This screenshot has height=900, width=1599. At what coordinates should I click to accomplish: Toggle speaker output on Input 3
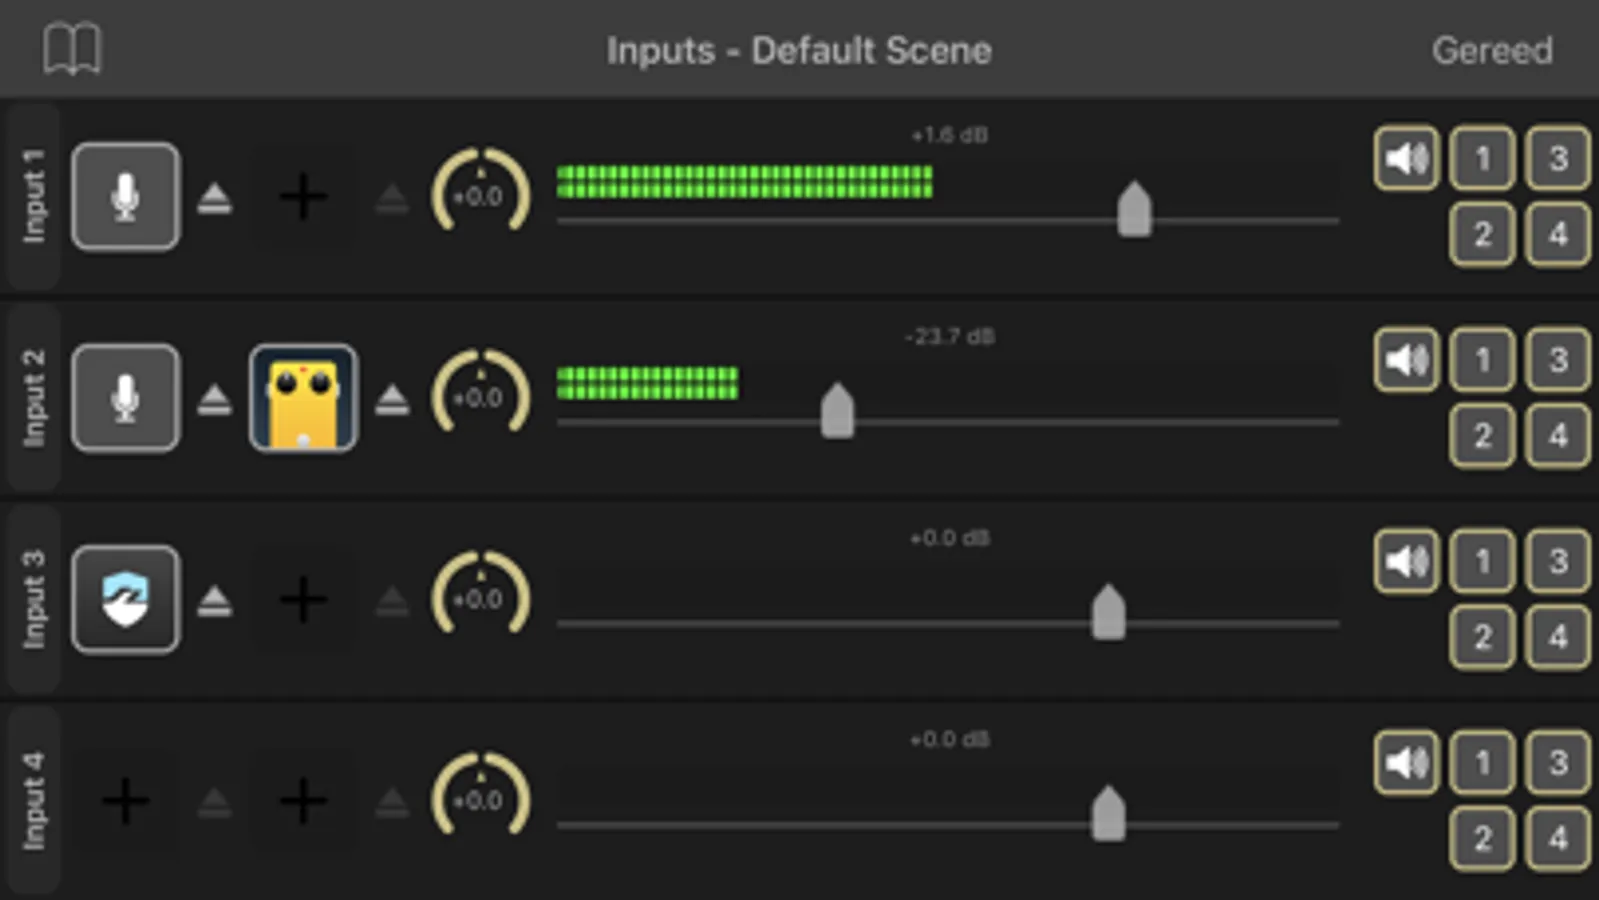[1406, 561]
